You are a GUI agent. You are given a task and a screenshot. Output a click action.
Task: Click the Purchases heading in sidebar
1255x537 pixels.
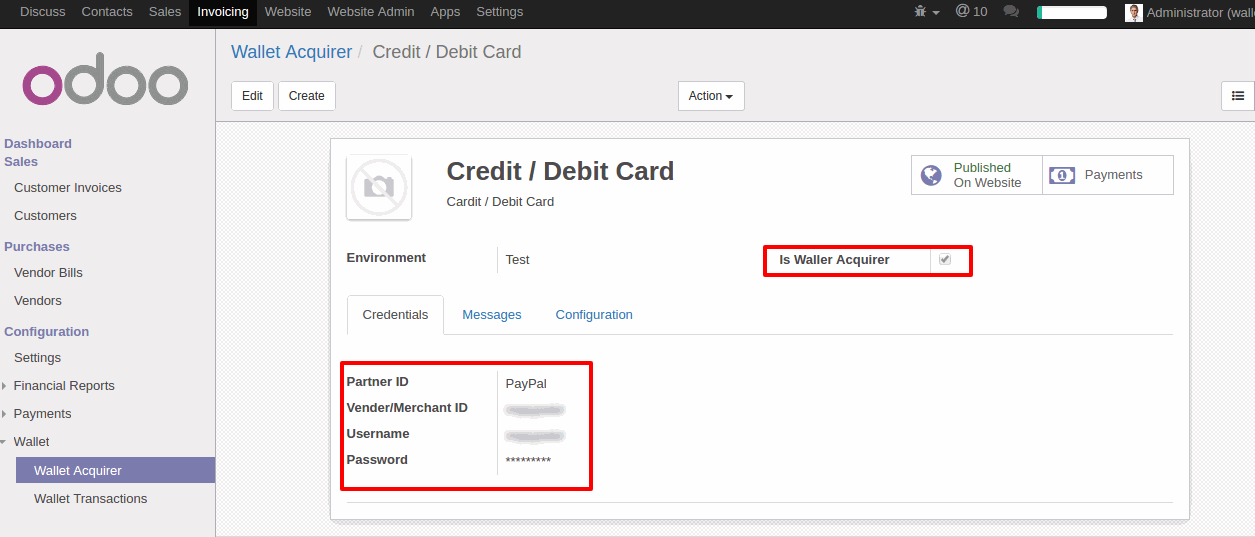coord(37,247)
